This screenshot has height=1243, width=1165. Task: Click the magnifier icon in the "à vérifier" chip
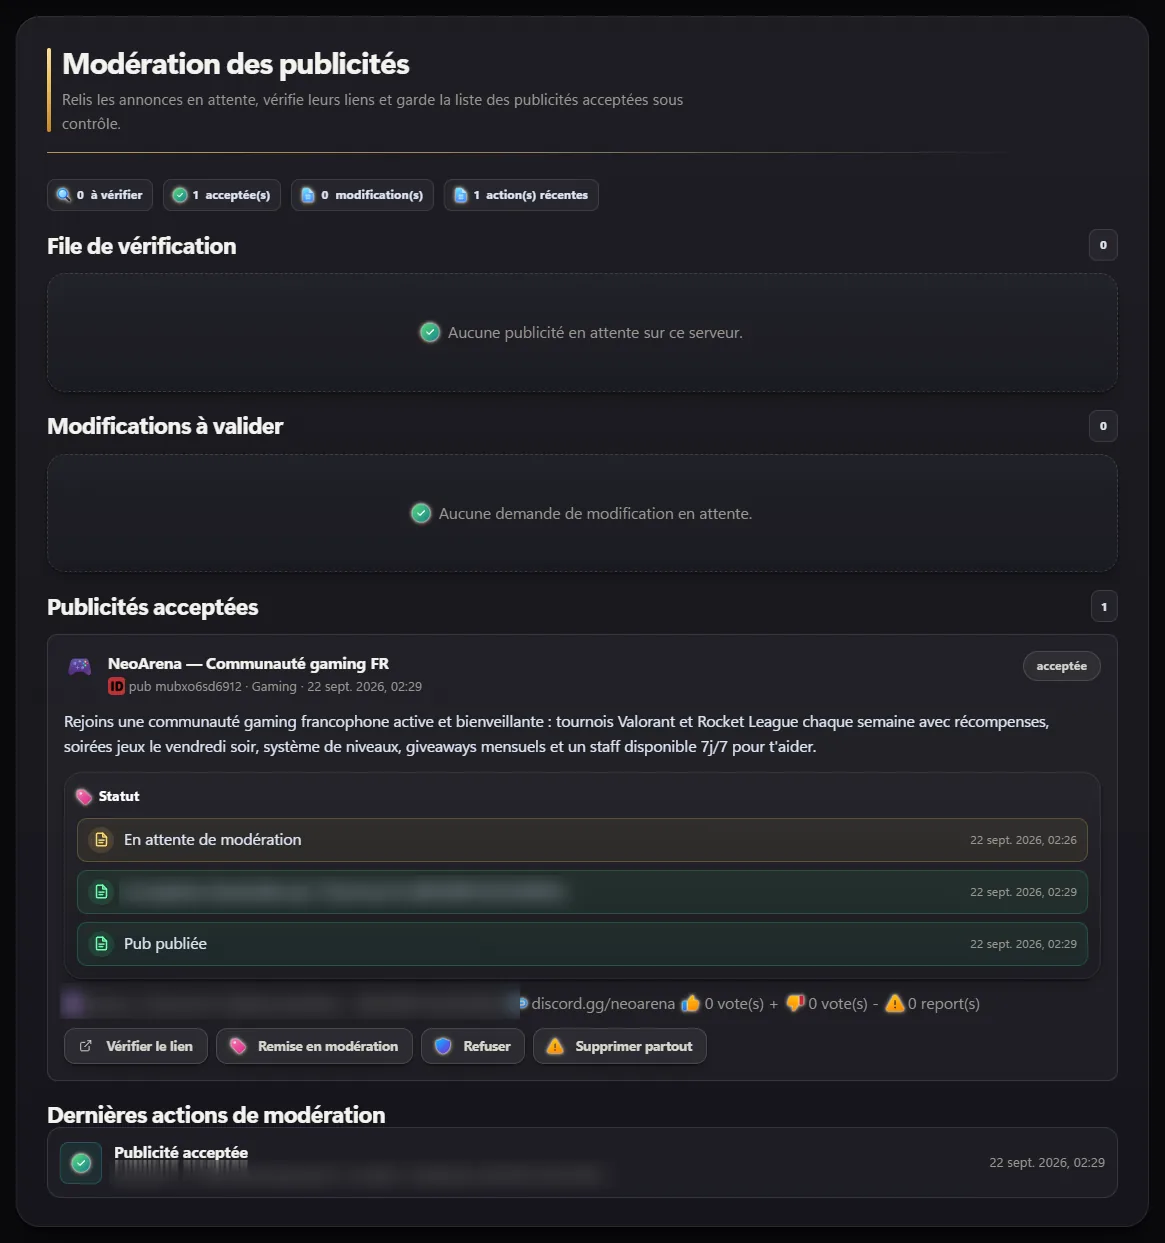coord(64,195)
